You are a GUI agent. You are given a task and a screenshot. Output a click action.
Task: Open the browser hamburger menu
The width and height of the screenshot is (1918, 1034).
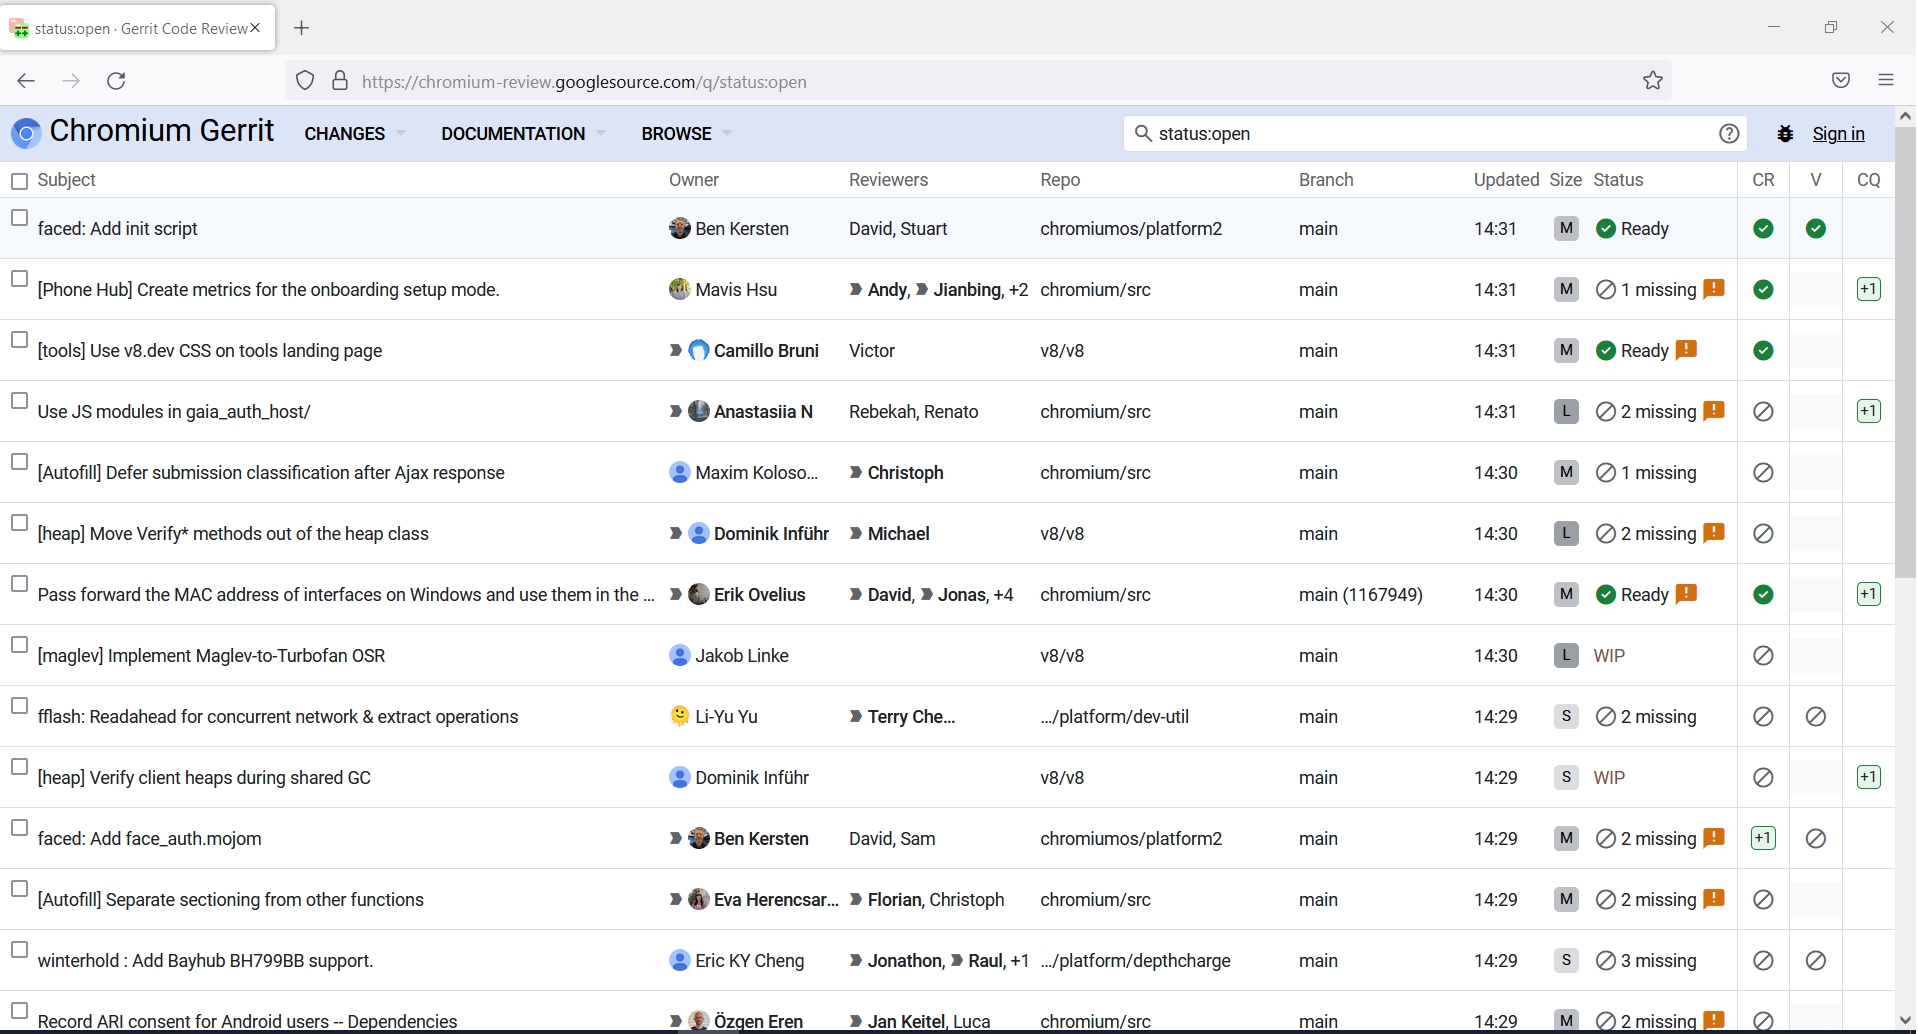coord(1886,80)
